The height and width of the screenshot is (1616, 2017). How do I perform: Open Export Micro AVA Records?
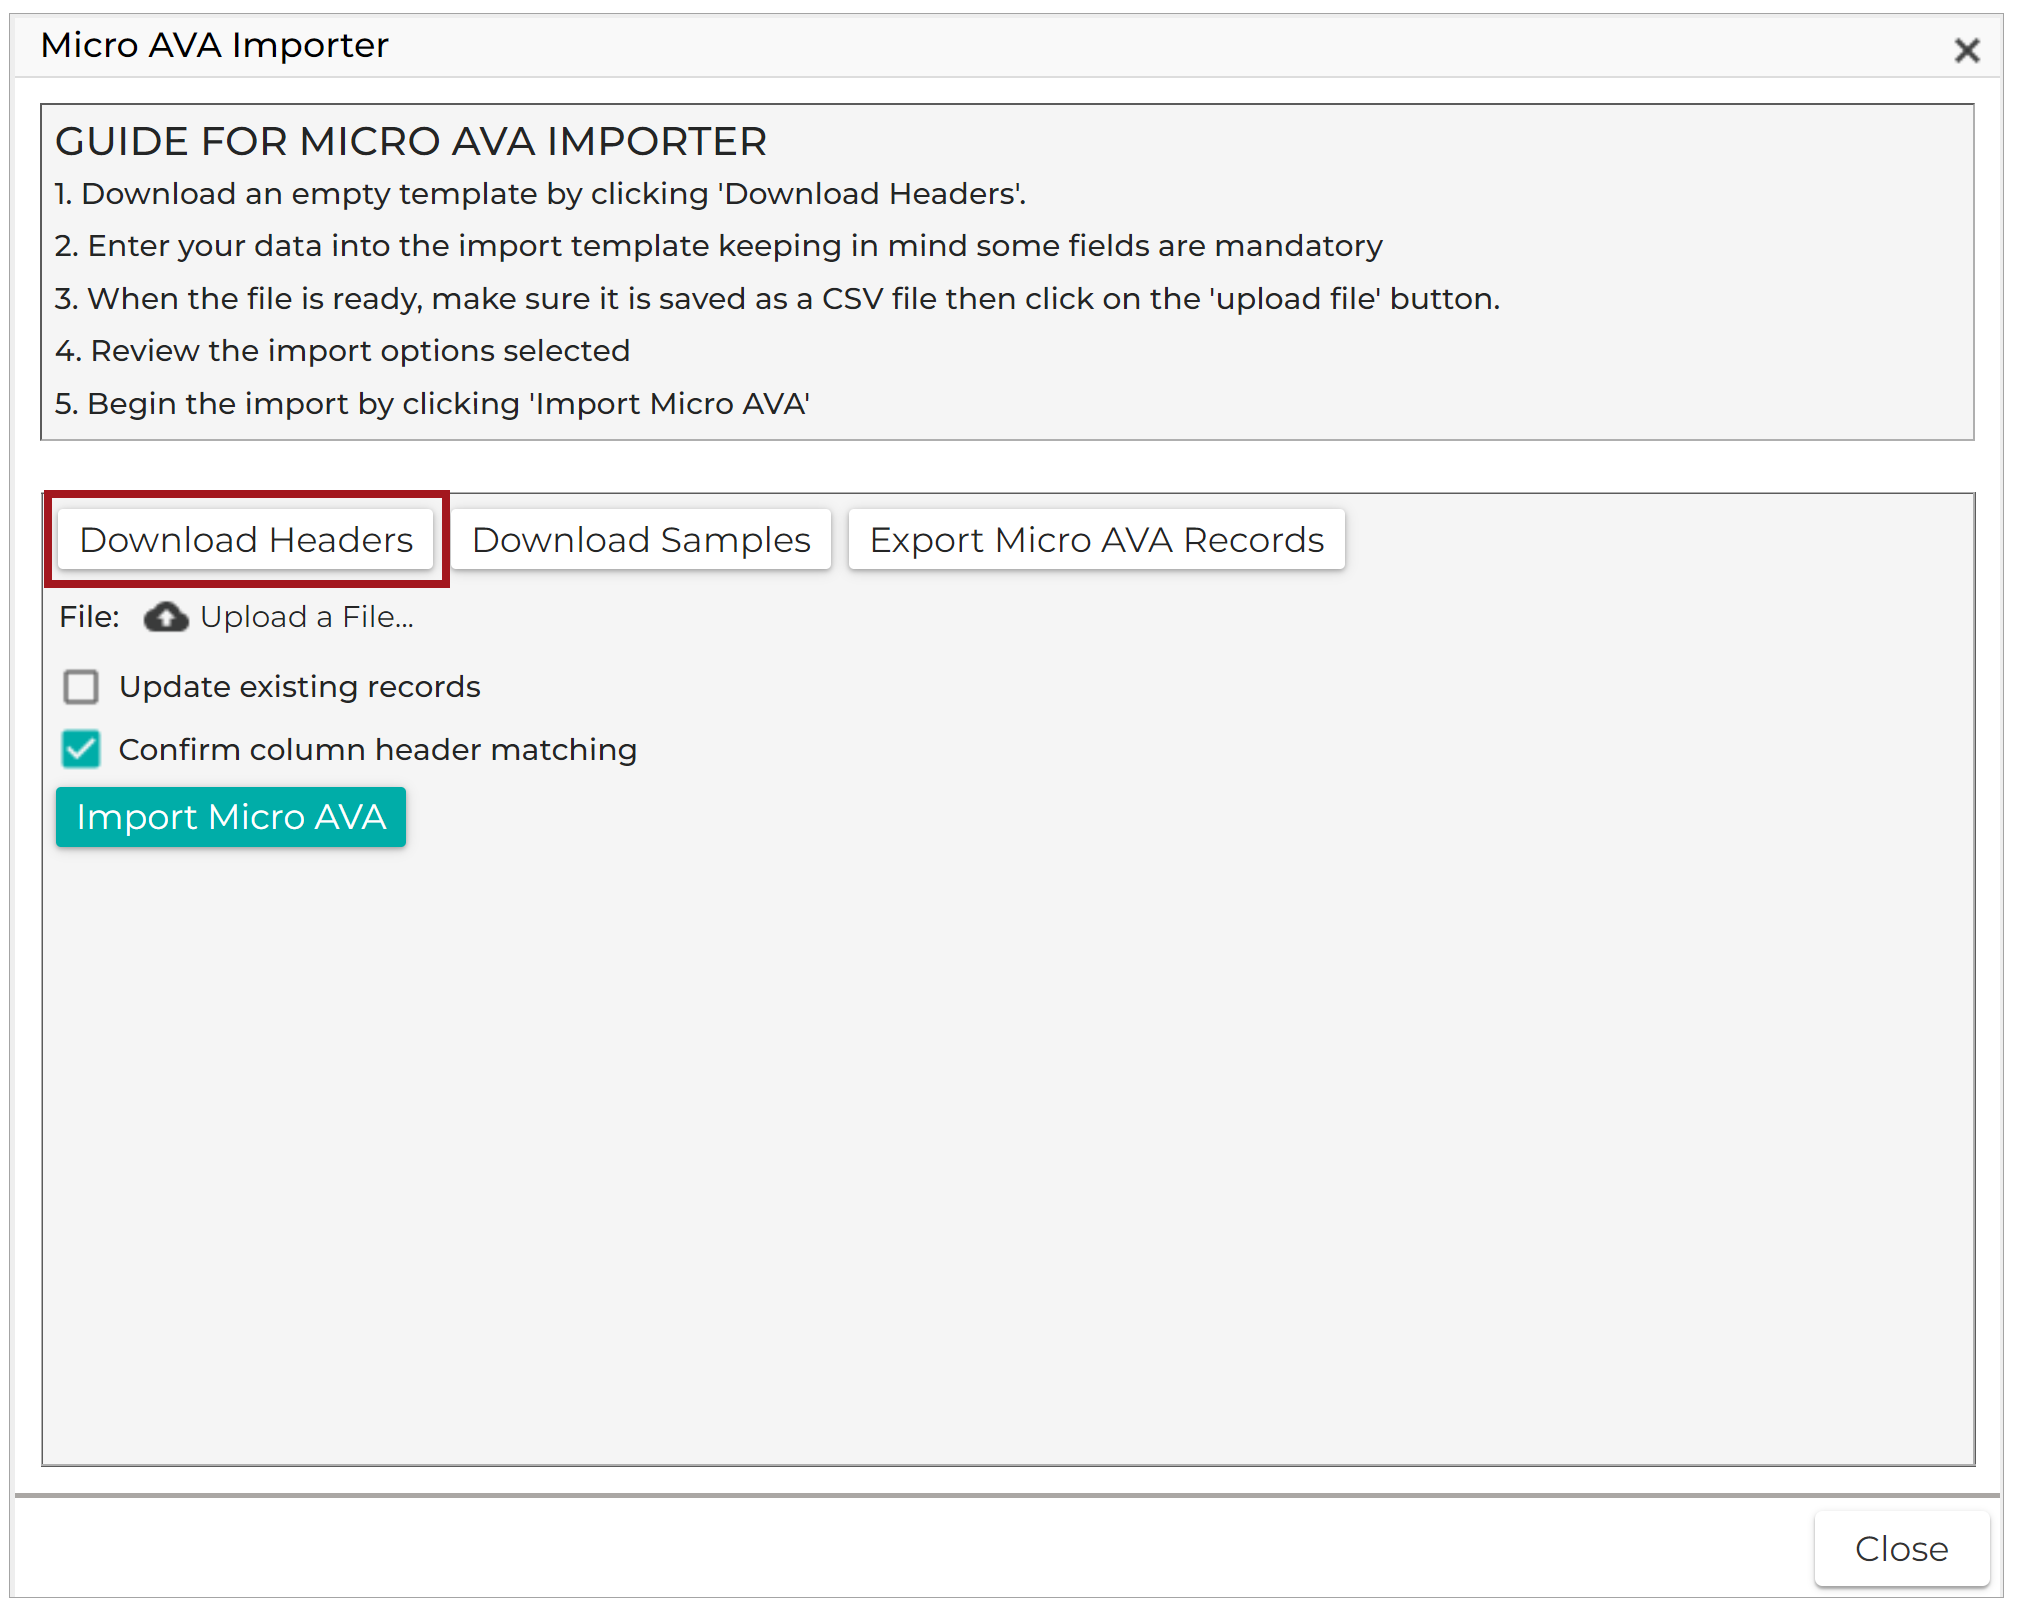point(1096,539)
